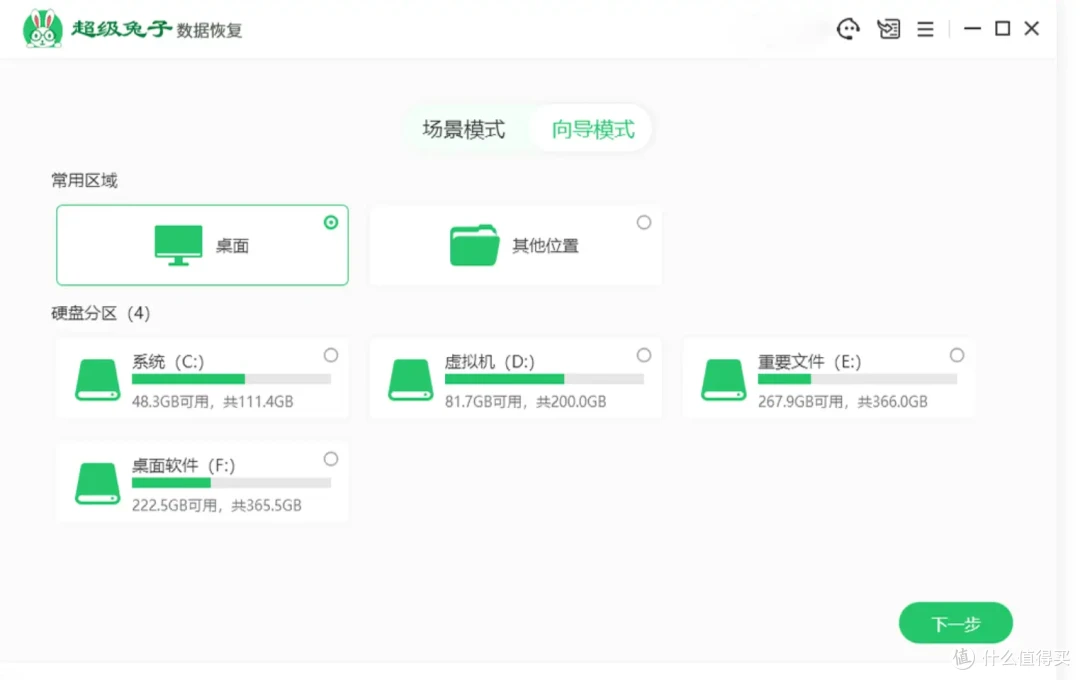Image resolution: width=1080 pixels, height=680 pixels.
Task: Click the green folder icon for 其他位置
Action: (474, 245)
